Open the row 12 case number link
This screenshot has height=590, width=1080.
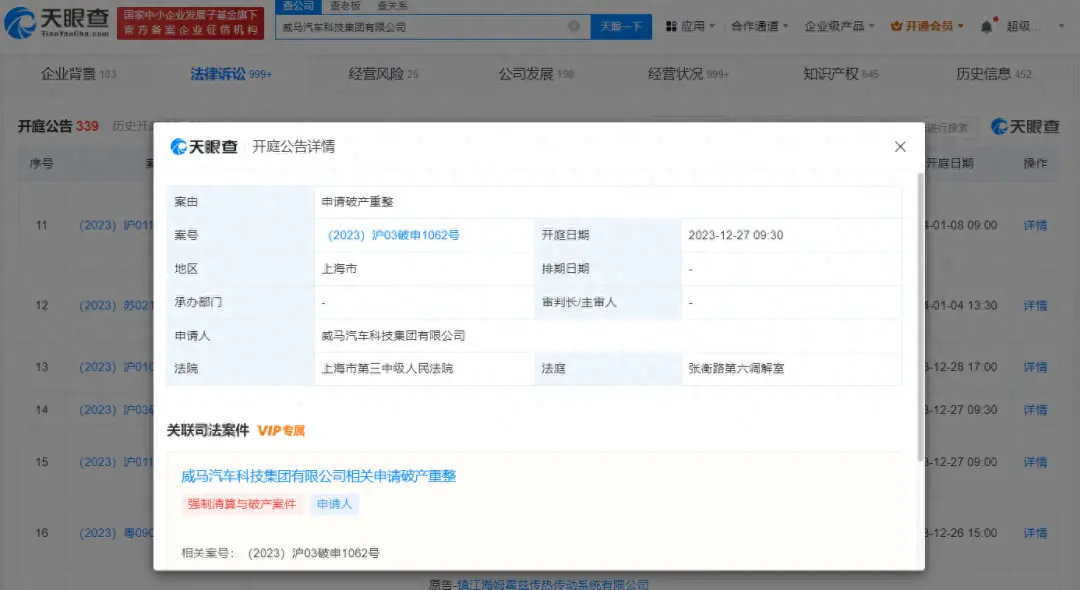coord(116,306)
